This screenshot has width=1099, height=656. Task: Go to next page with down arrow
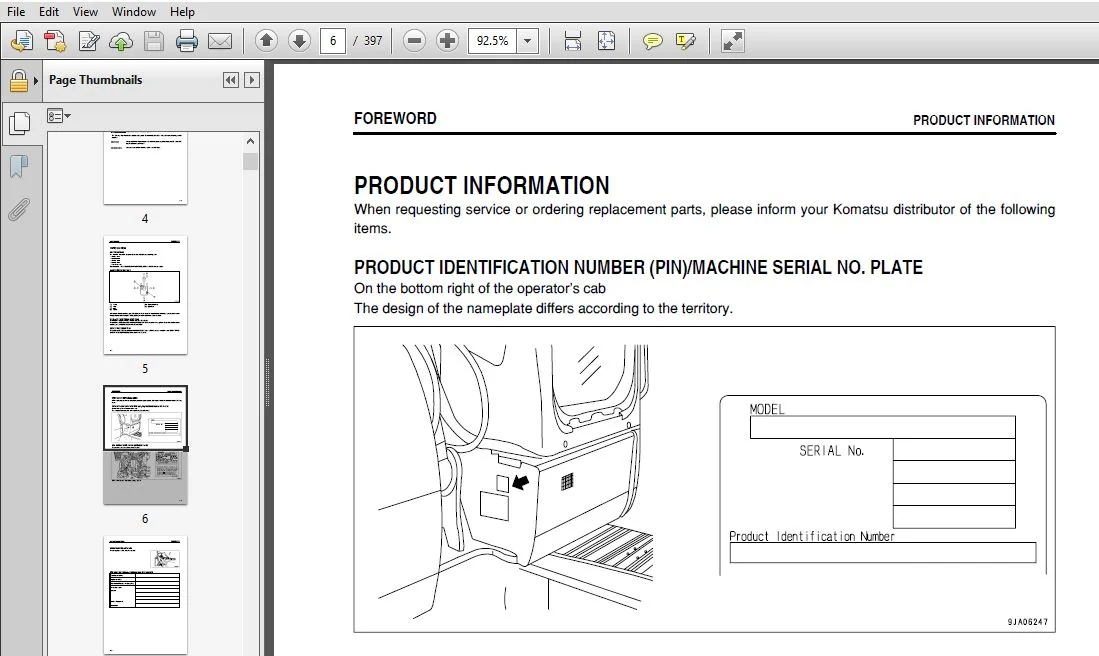click(299, 41)
